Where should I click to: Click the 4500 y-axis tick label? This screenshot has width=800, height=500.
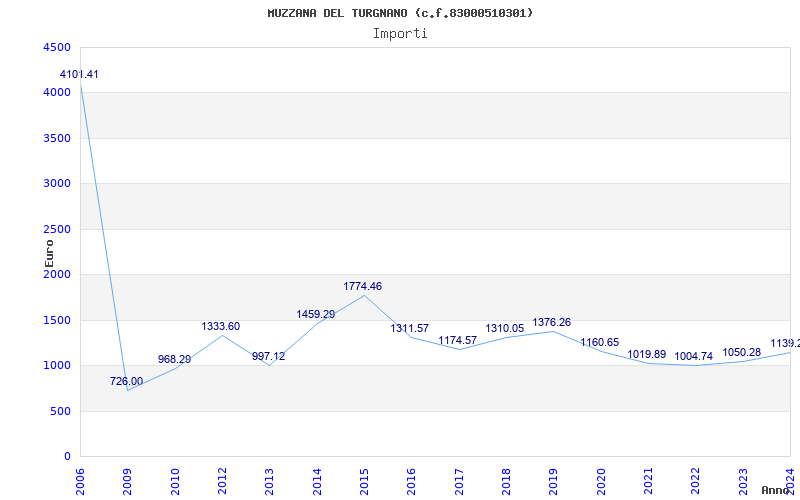(57, 48)
